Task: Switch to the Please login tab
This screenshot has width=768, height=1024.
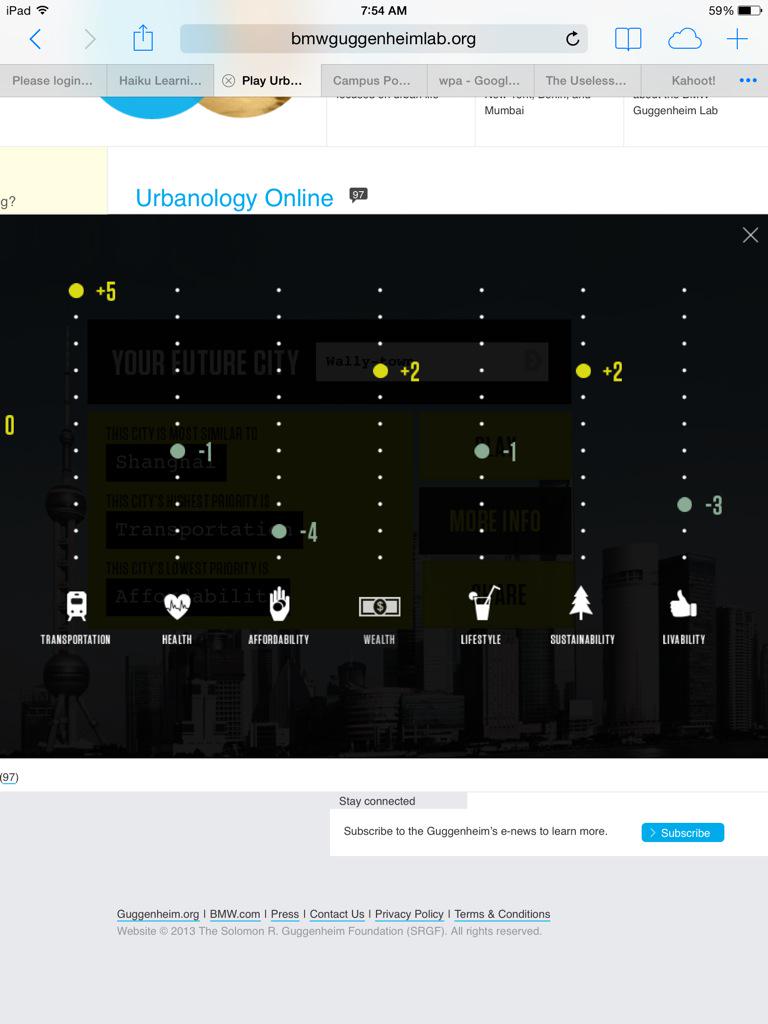Action: tap(53, 80)
